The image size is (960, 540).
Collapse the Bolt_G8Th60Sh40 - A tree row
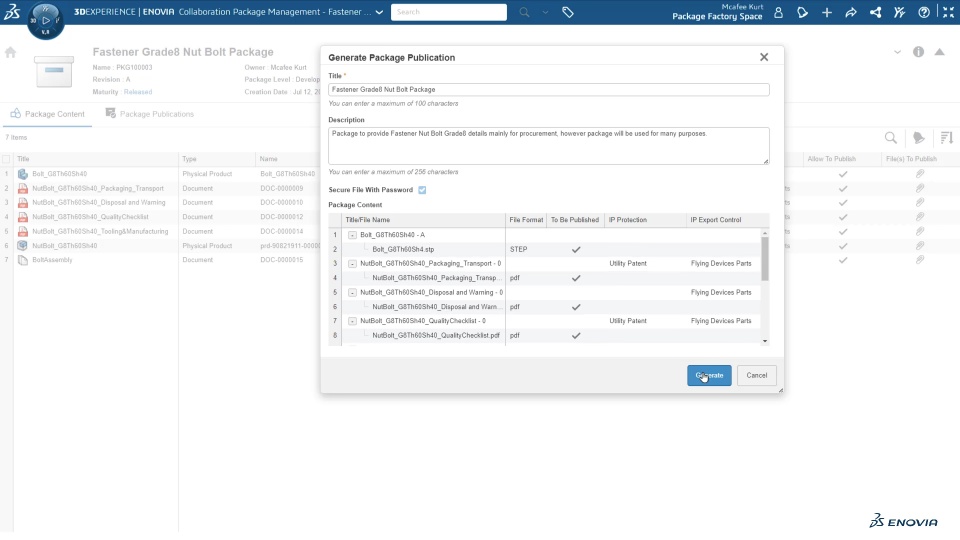352,235
